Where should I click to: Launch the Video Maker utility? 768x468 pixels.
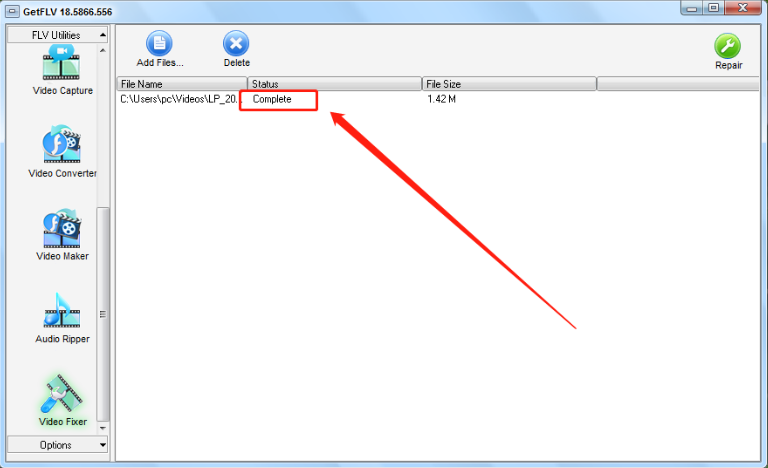[x=62, y=234]
